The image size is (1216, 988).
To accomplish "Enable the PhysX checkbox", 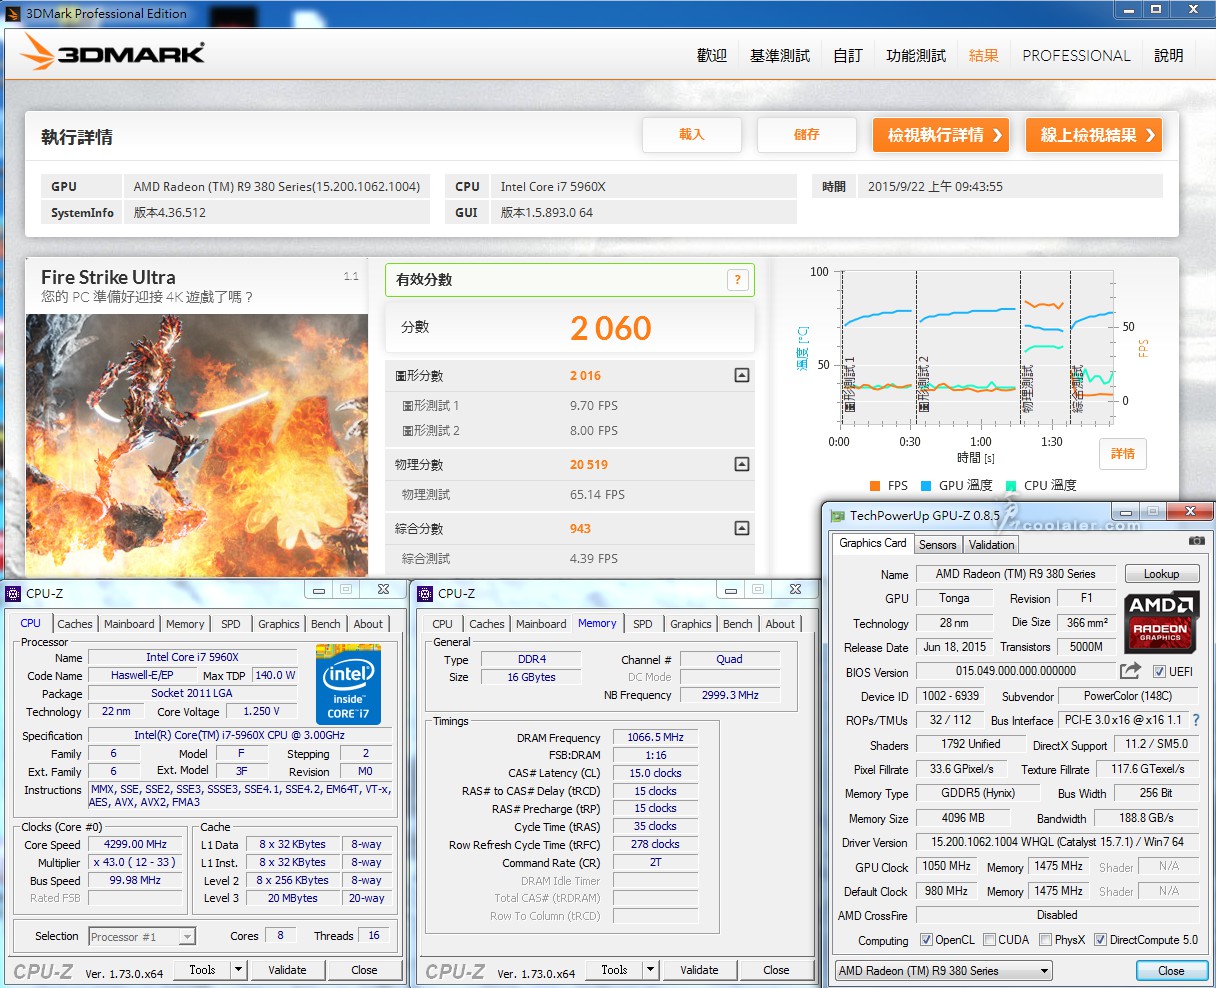I will click(1045, 940).
